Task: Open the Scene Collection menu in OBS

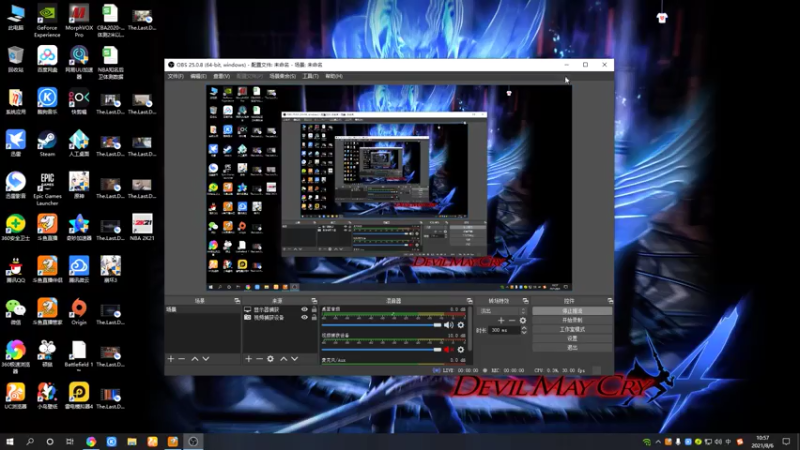Action: [x=283, y=76]
